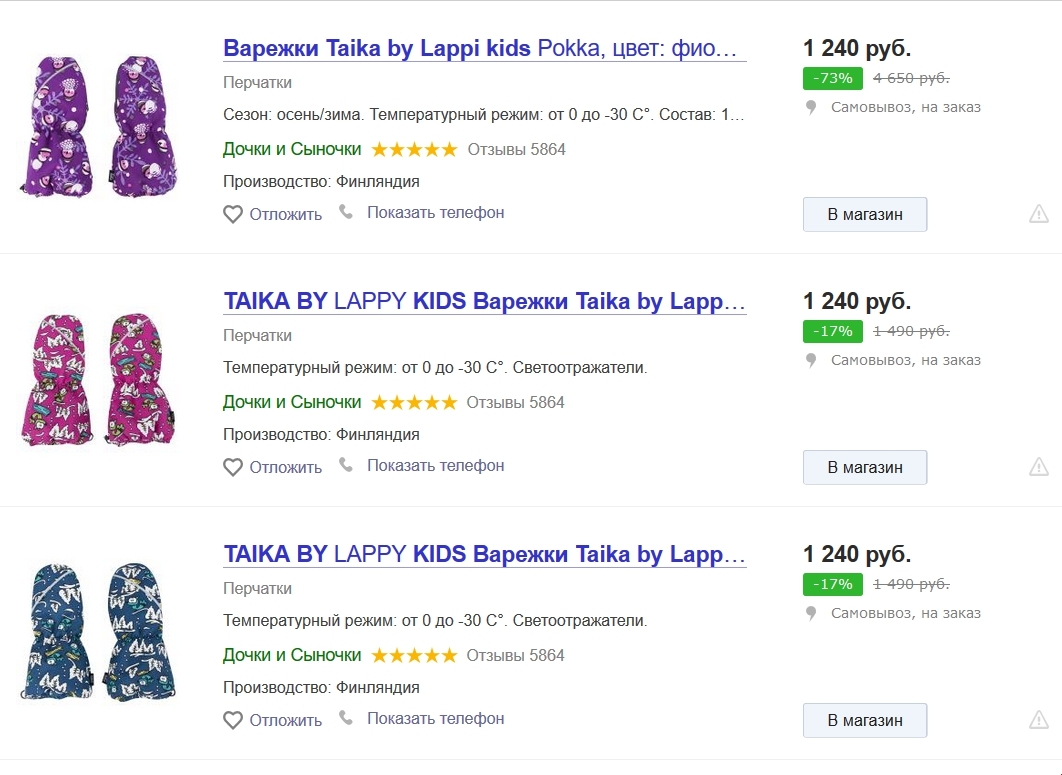
Task: Click 'Отзывы 5864' reviews in the third listing
Action: [515, 655]
